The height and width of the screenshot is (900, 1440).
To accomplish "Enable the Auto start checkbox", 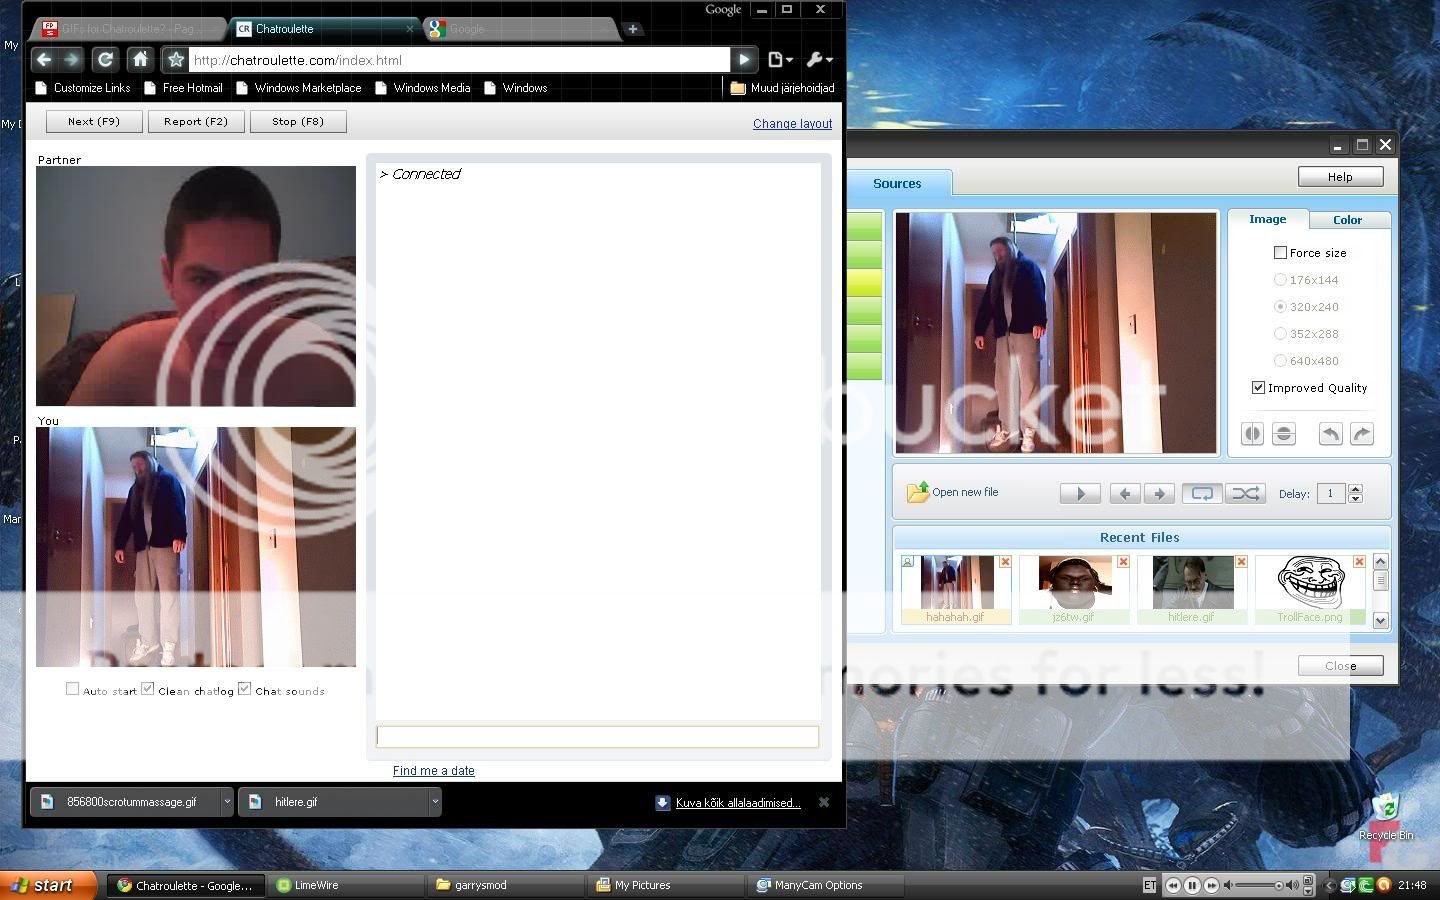I will (72, 689).
